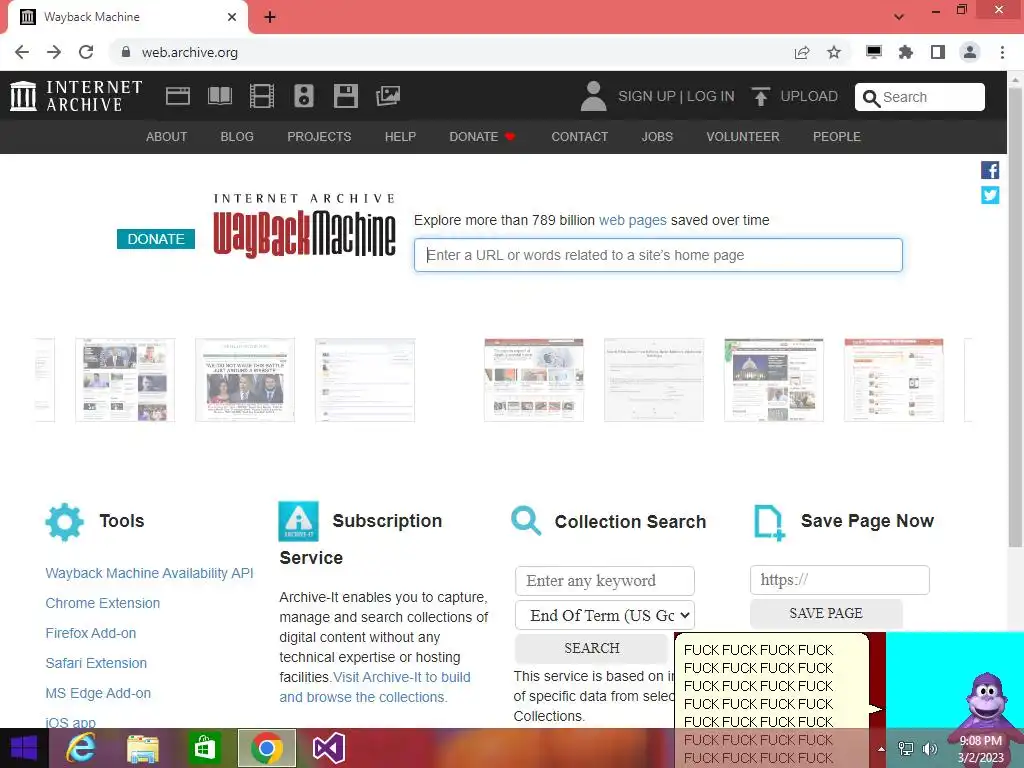
Task: Click the Upload arrow icon
Action: tap(760, 97)
